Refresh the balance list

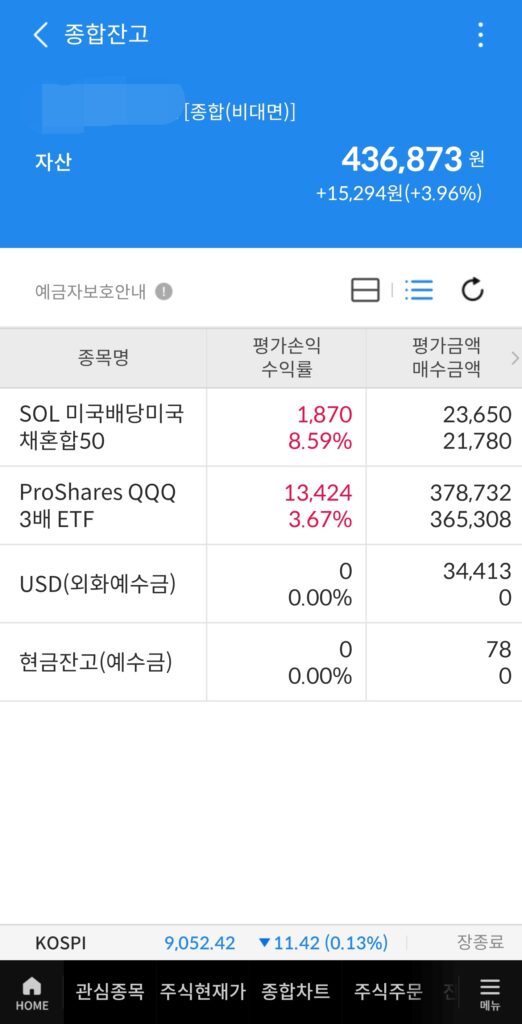click(472, 290)
